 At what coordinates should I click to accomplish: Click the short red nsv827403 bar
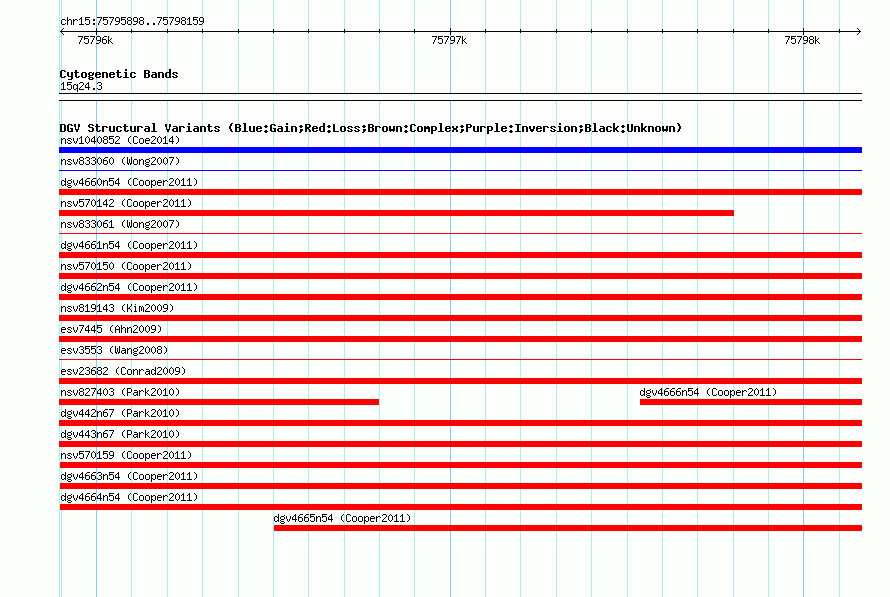[x=219, y=402]
